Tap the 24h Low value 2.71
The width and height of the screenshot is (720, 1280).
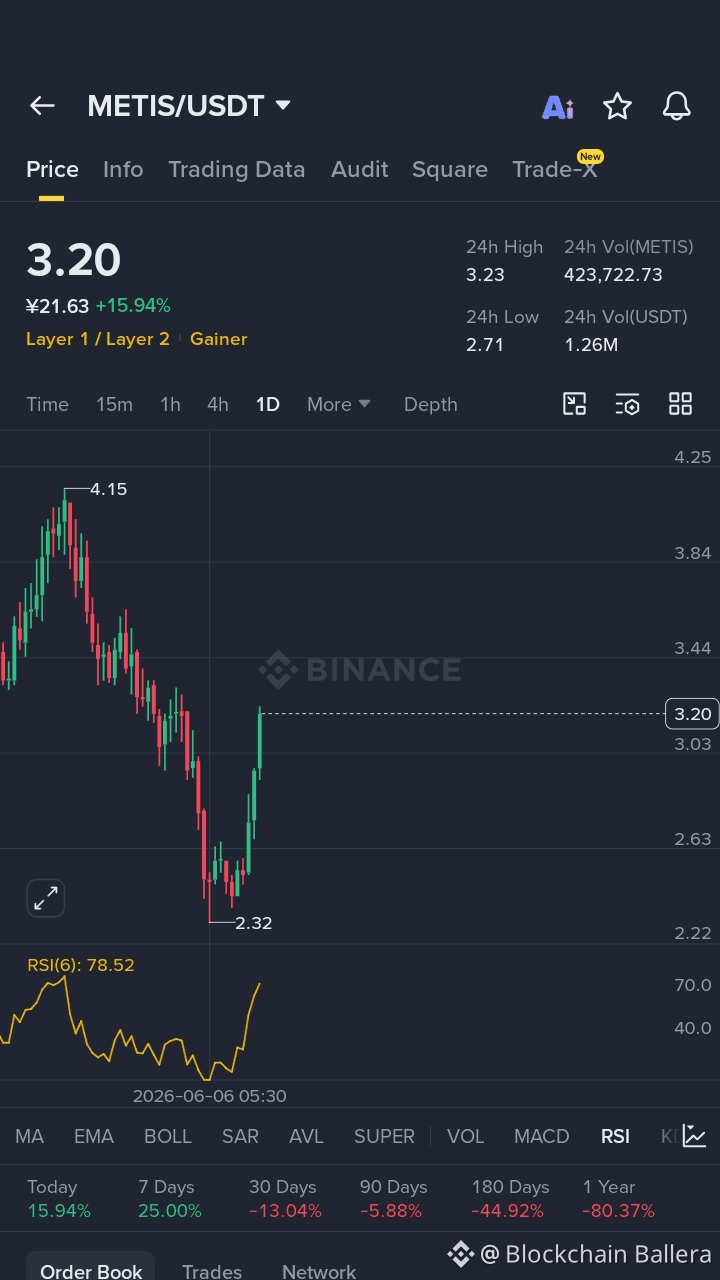click(x=485, y=345)
